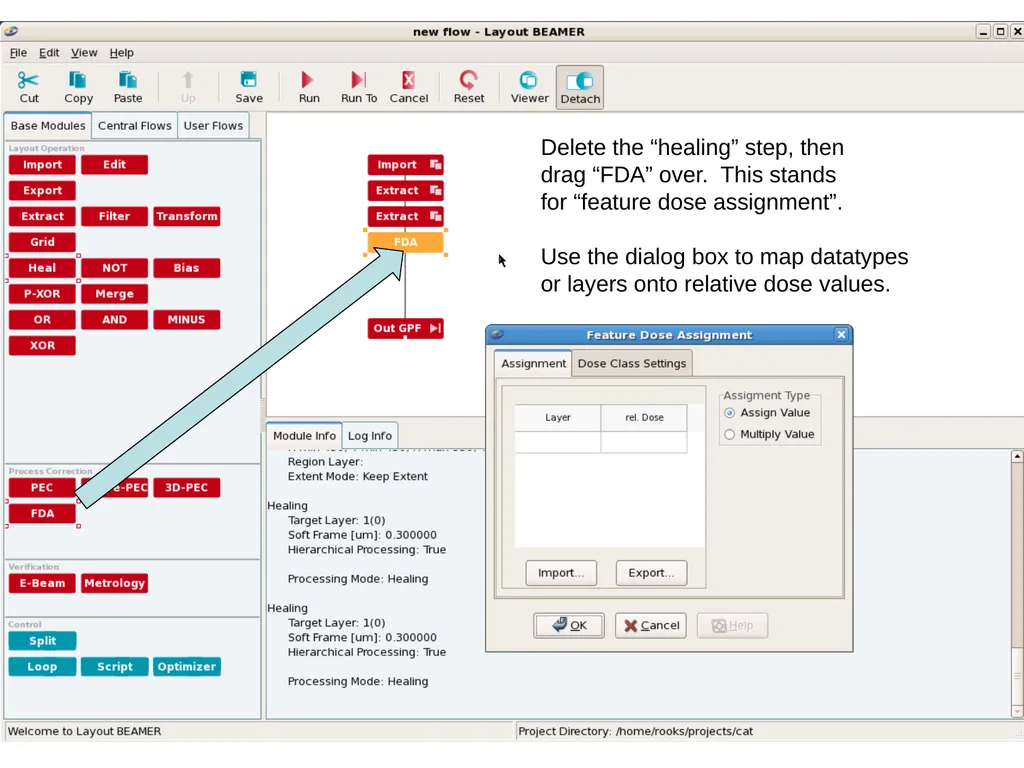Image resolution: width=1024 pixels, height=768 pixels.
Task: Select the Edit module in the palette
Action: click(x=114, y=165)
